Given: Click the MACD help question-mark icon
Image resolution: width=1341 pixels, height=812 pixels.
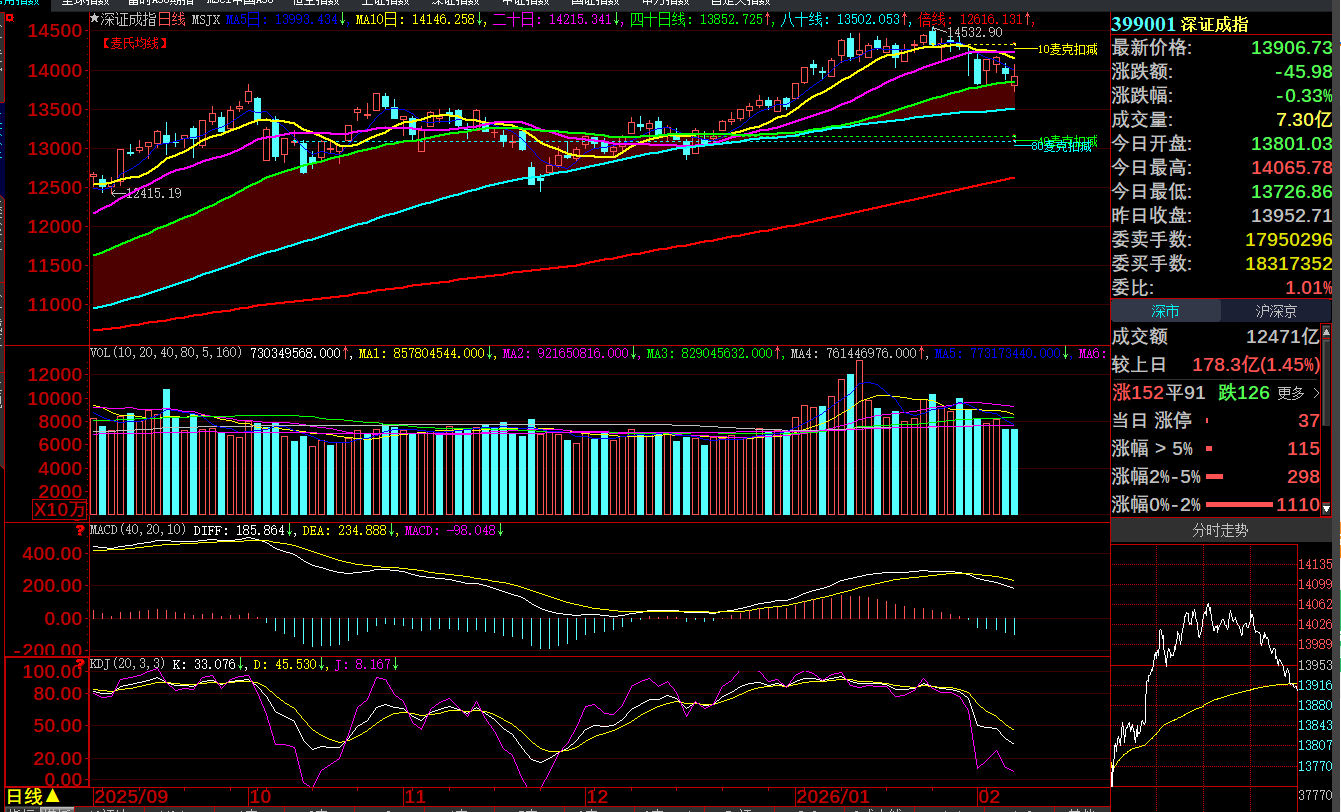Looking at the screenshot, I should 80,530.
